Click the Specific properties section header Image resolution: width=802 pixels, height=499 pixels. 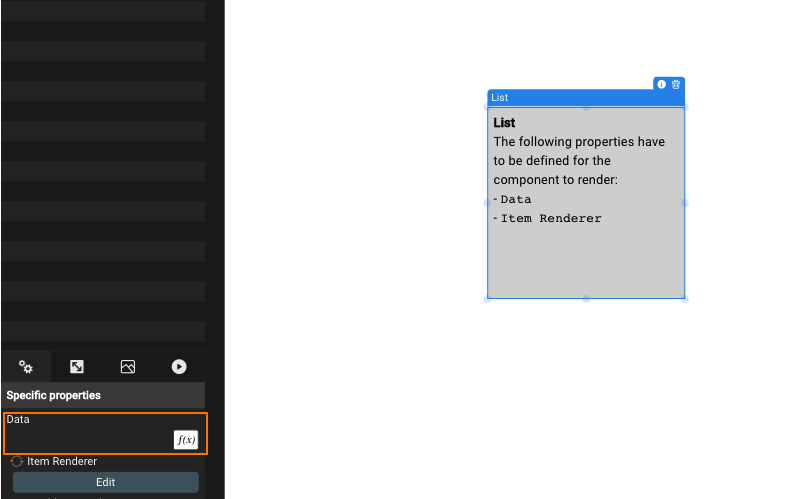click(54, 395)
